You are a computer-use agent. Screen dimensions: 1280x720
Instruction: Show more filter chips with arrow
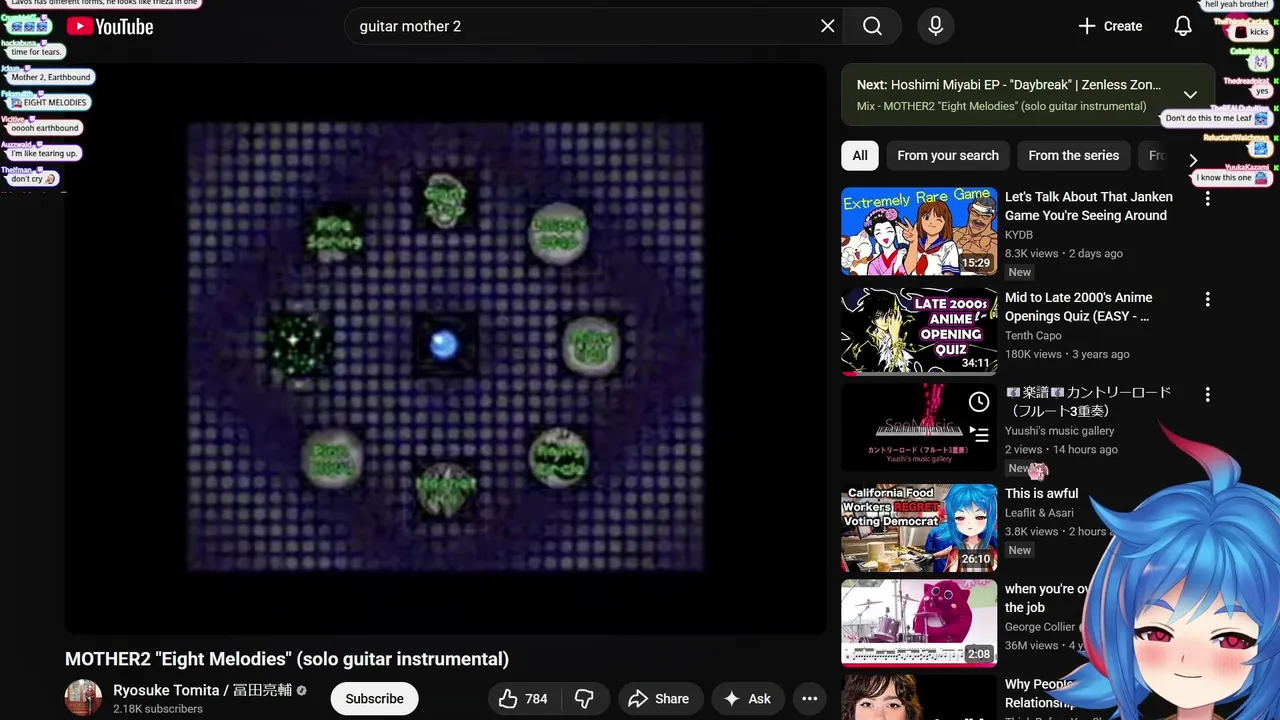click(1193, 160)
